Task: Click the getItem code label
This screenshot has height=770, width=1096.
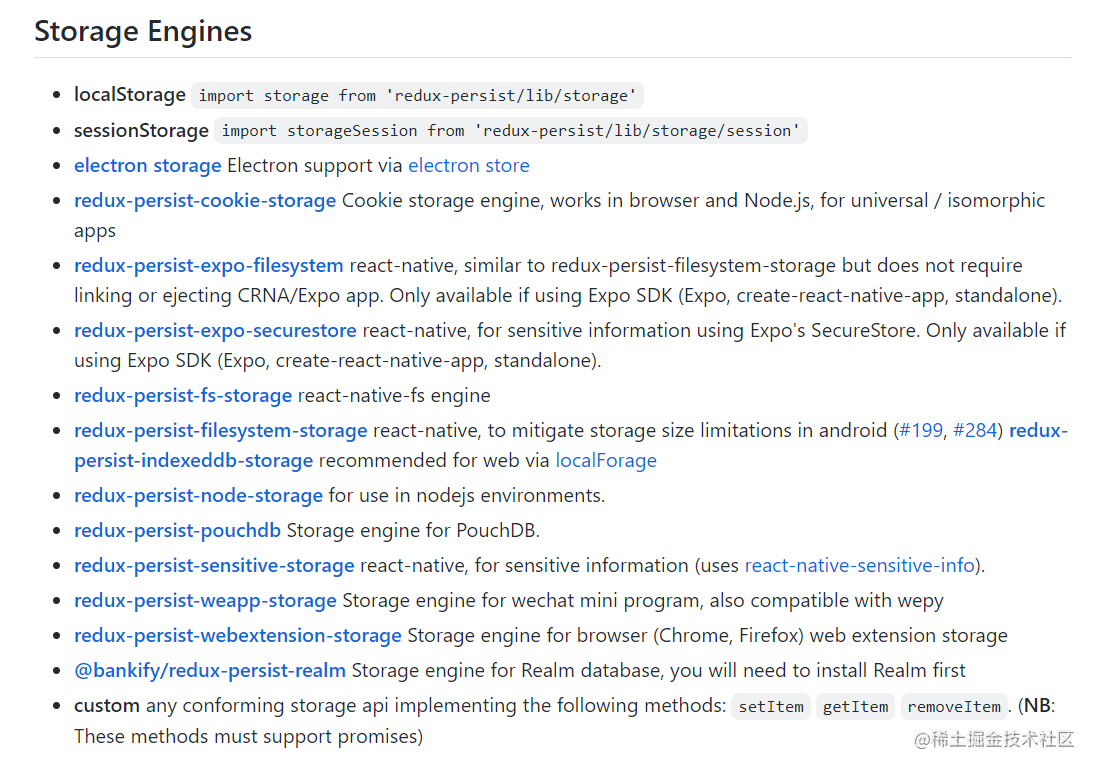Action: click(x=856, y=707)
